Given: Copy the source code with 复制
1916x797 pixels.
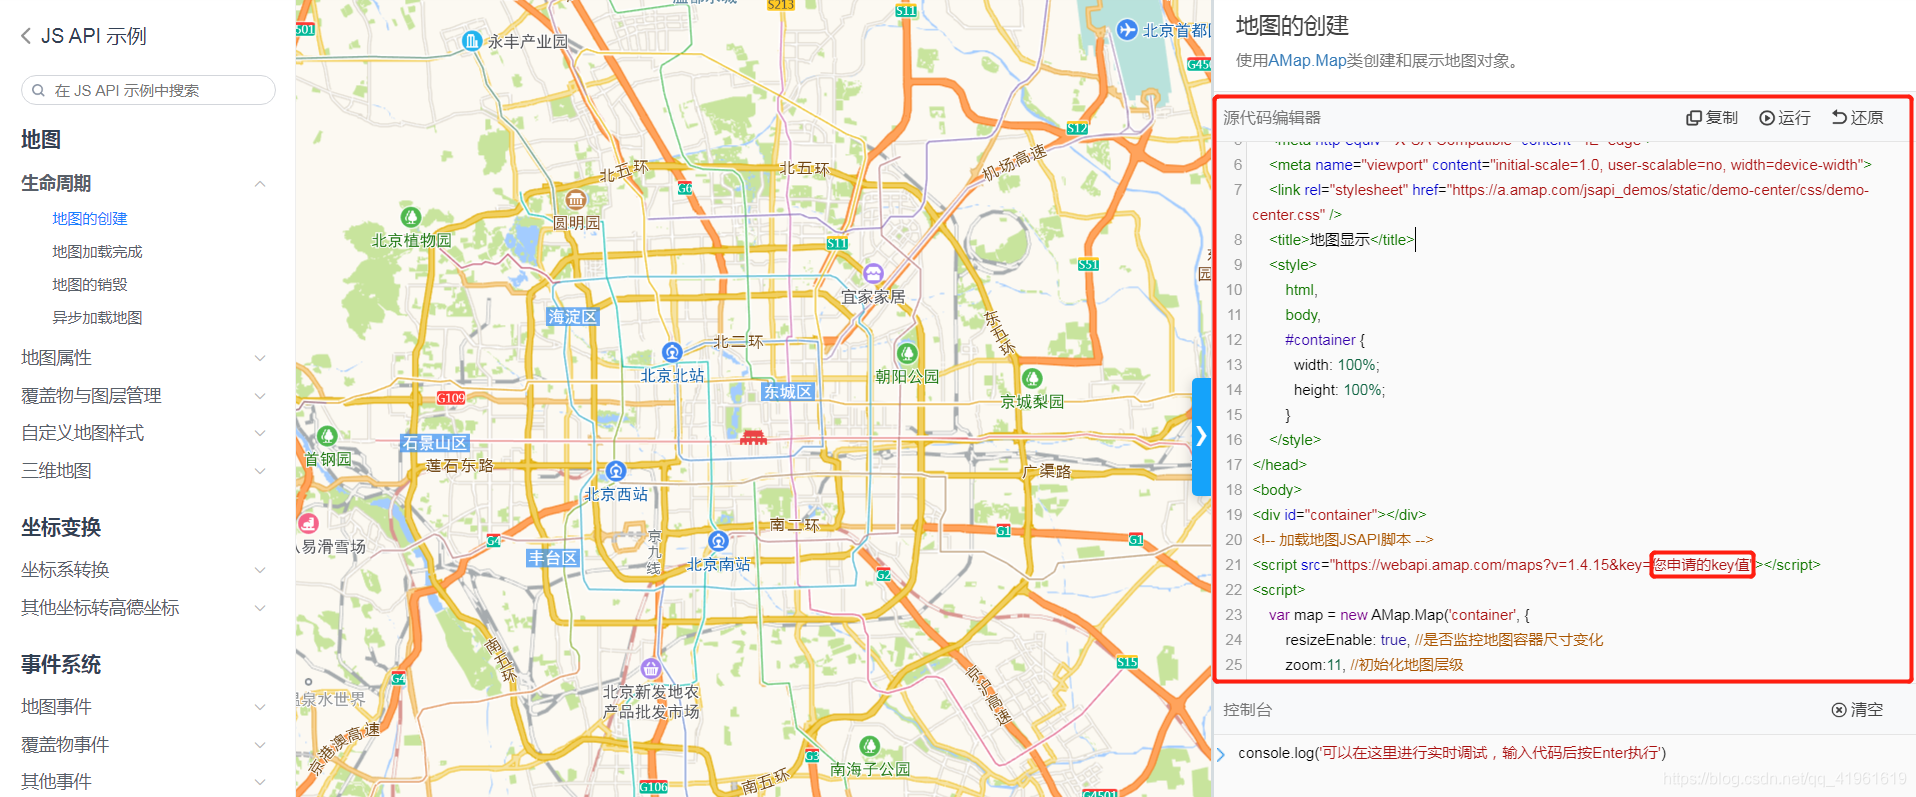Looking at the screenshot, I should (1712, 118).
